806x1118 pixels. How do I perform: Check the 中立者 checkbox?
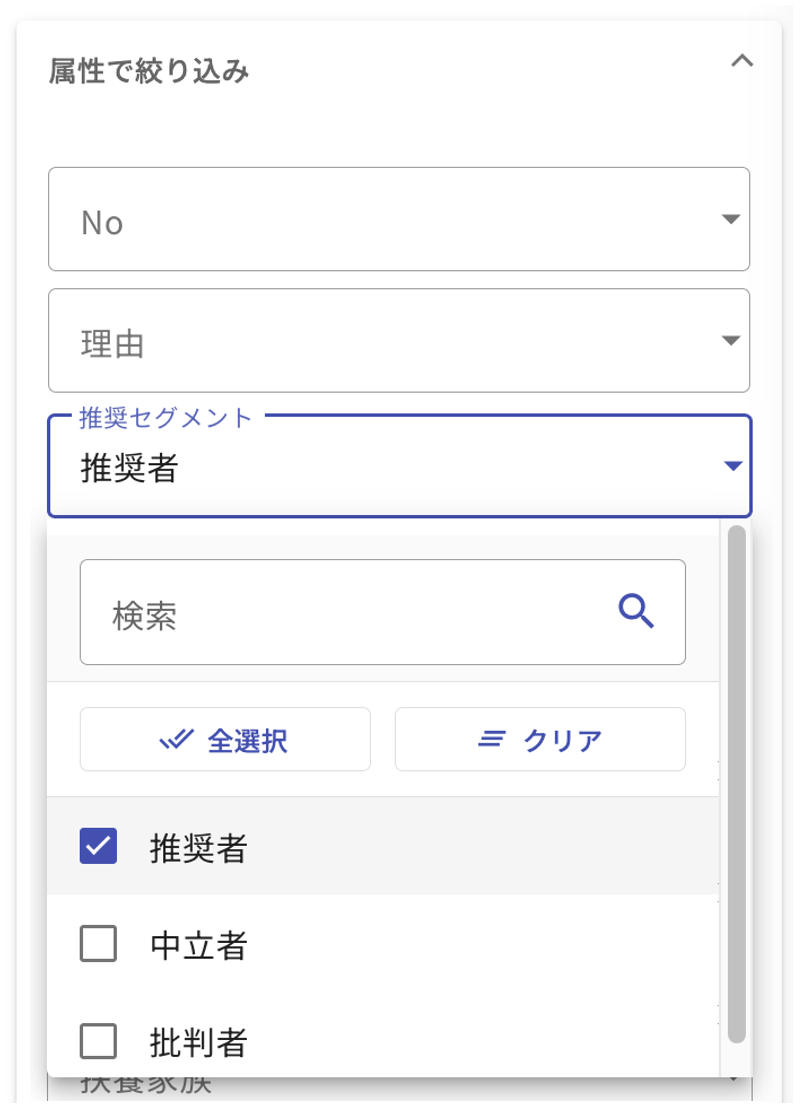(x=98, y=944)
